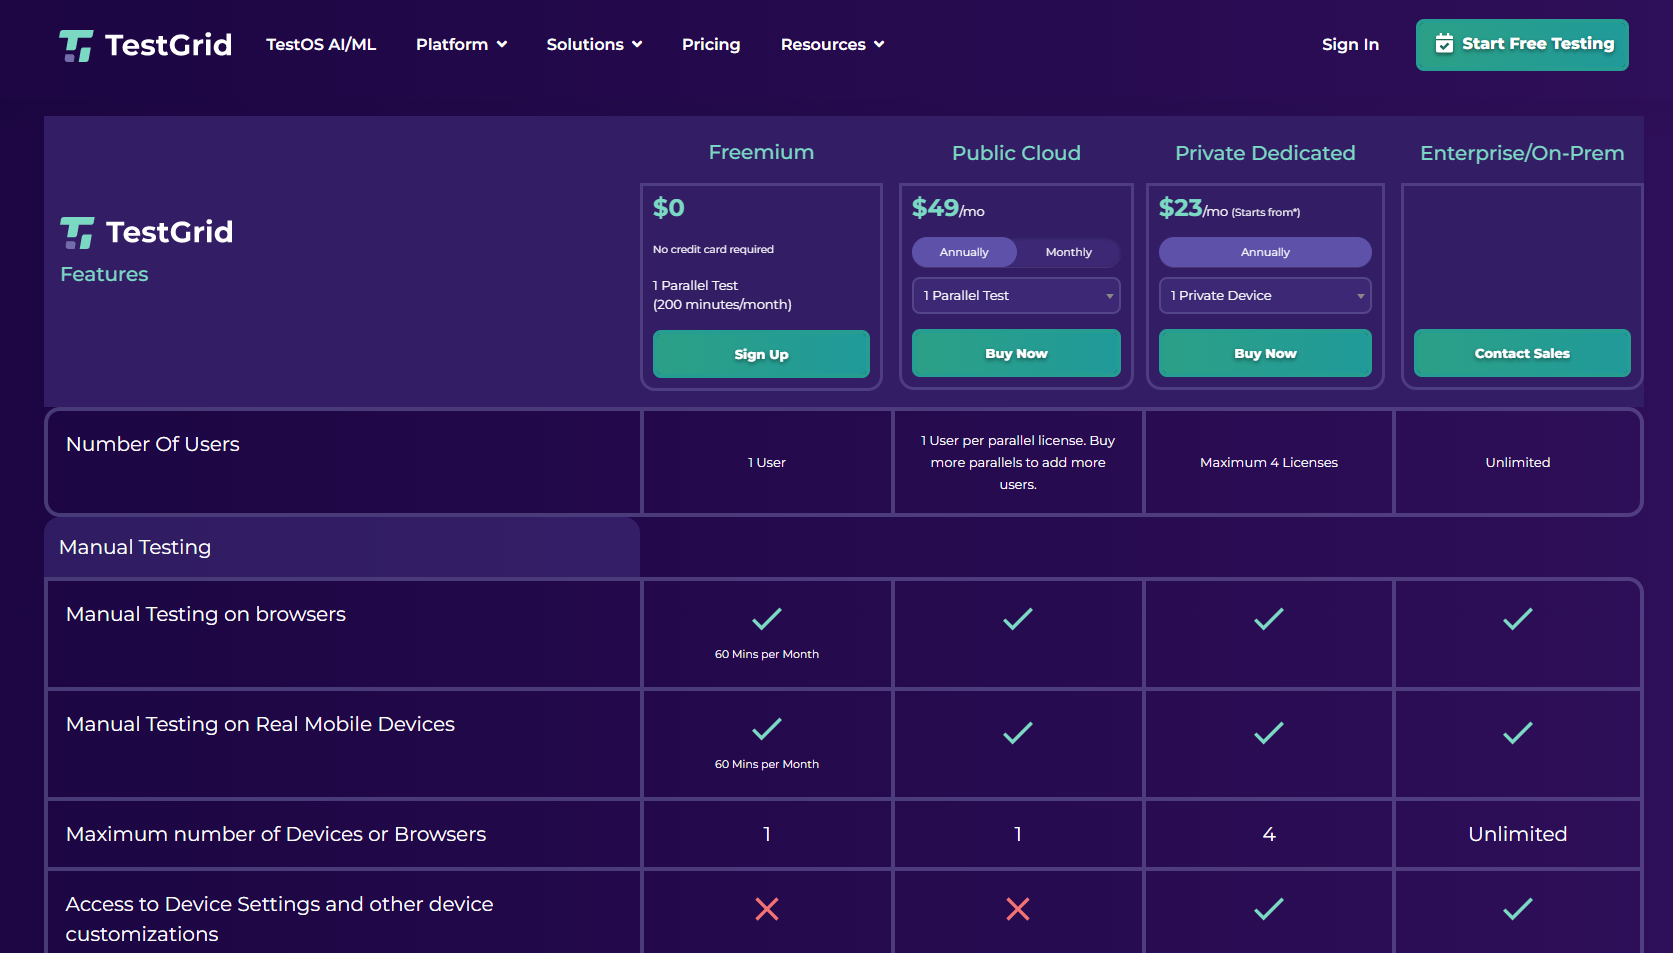Image resolution: width=1673 pixels, height=953 pixels.
Task: Switch Public Cloud billing to Annually
Action: 964,252
